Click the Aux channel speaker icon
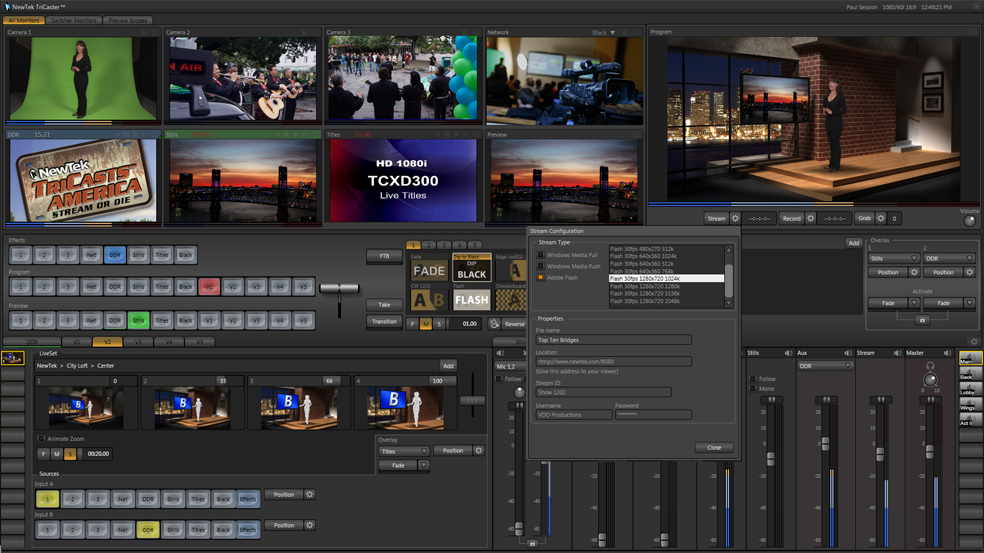This screenshot has width=984, height=553. coord(846,353)
